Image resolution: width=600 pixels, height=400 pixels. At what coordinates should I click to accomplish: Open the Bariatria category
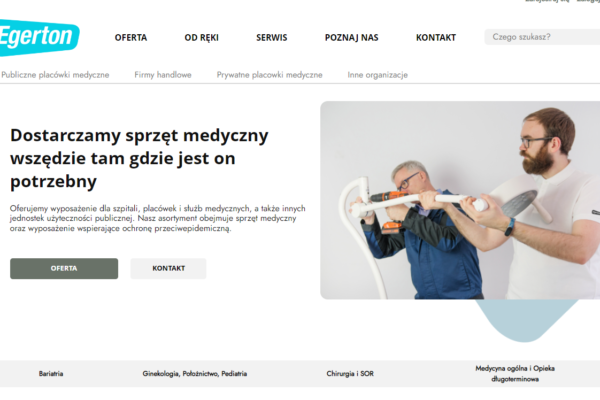pos(51,374)
